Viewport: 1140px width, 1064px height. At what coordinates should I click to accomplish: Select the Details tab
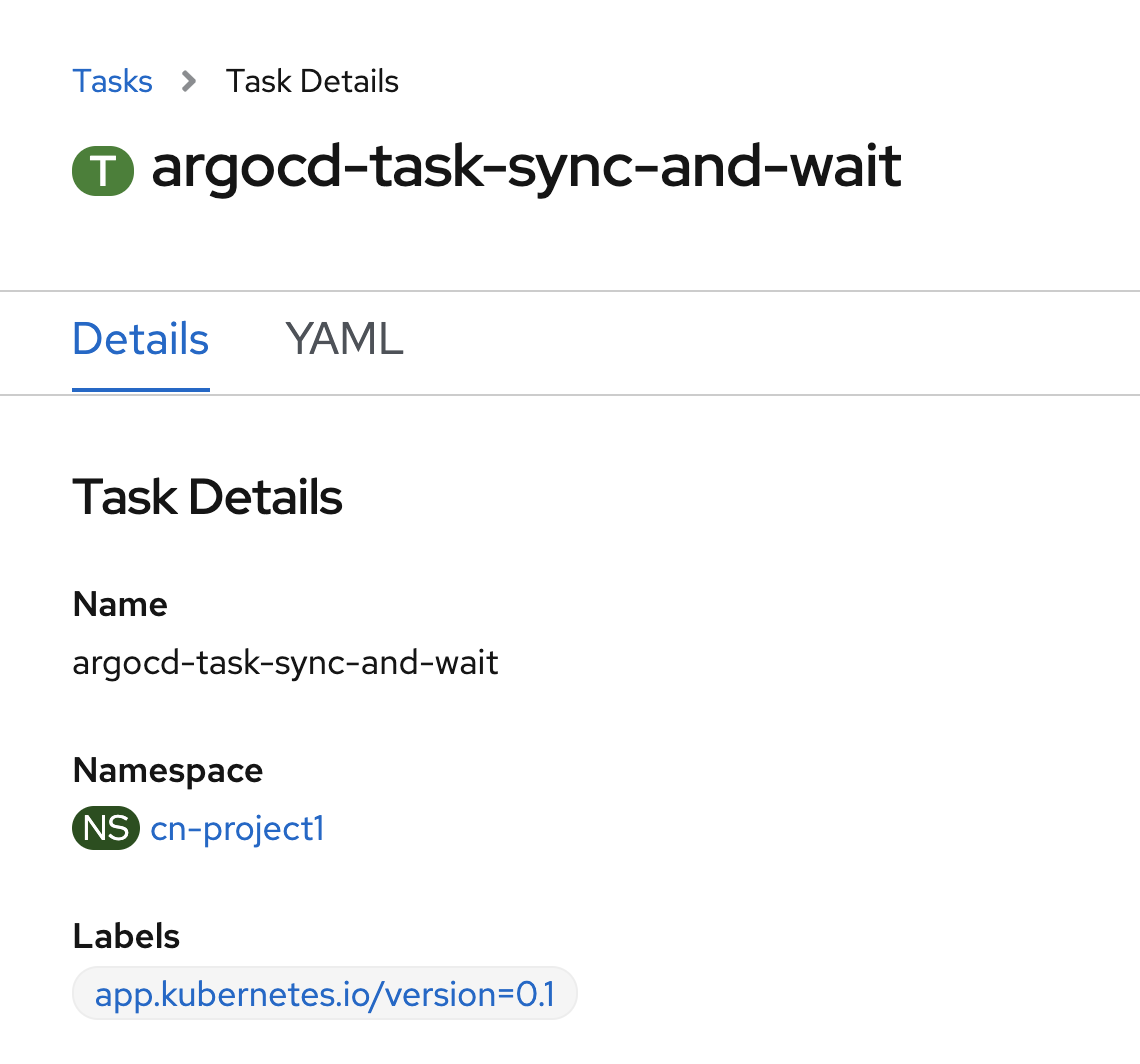point(140,340)
